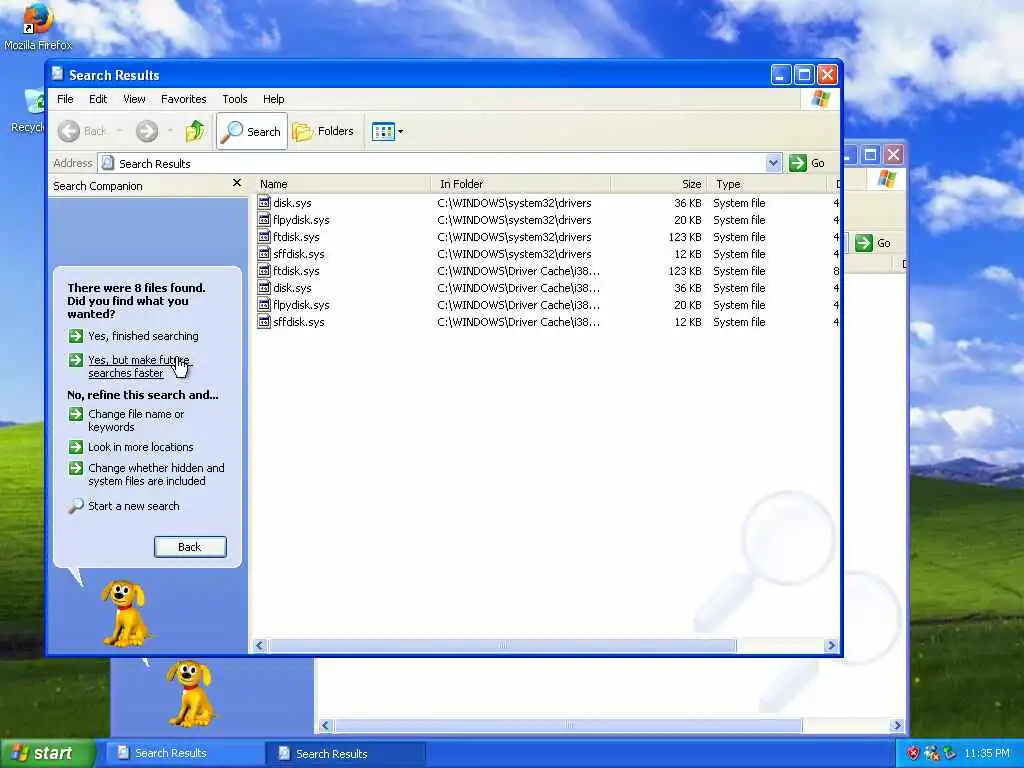Click background window horizontal scrollbar right arrow
1024x768 pixels.
tap(897, 726)
